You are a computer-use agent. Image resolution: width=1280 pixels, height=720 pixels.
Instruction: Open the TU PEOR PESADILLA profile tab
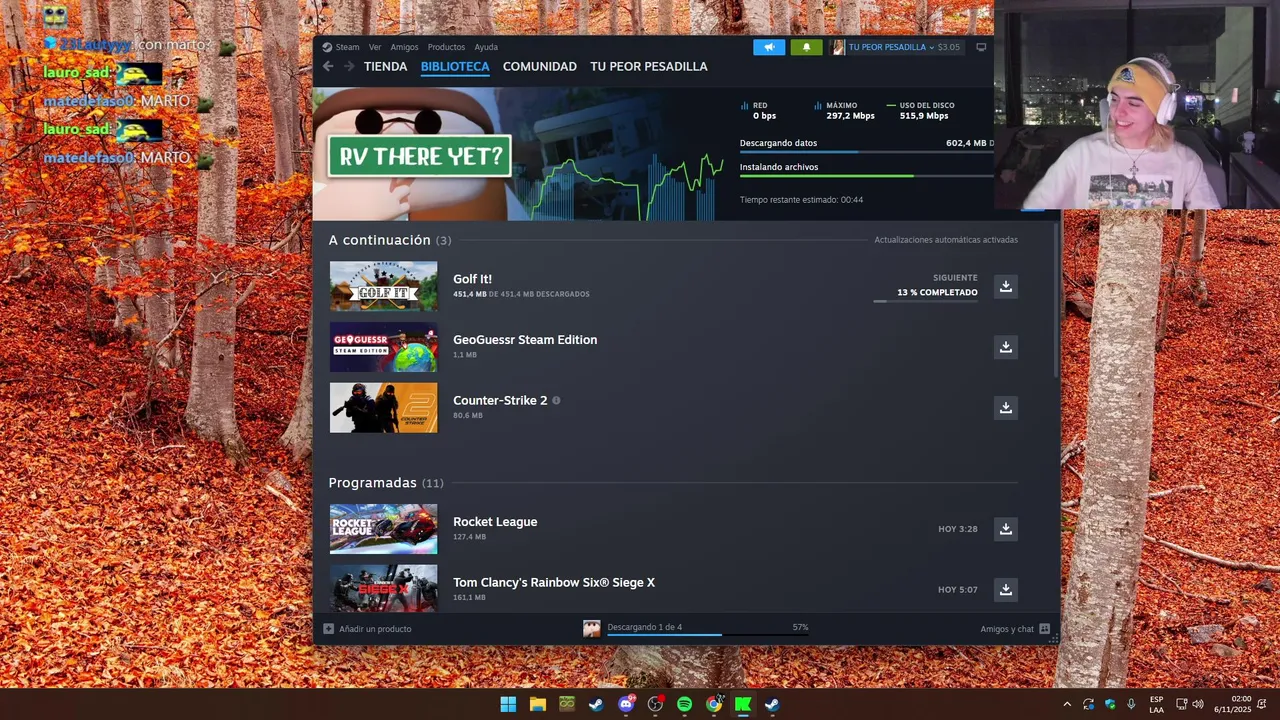pos(649,66)
